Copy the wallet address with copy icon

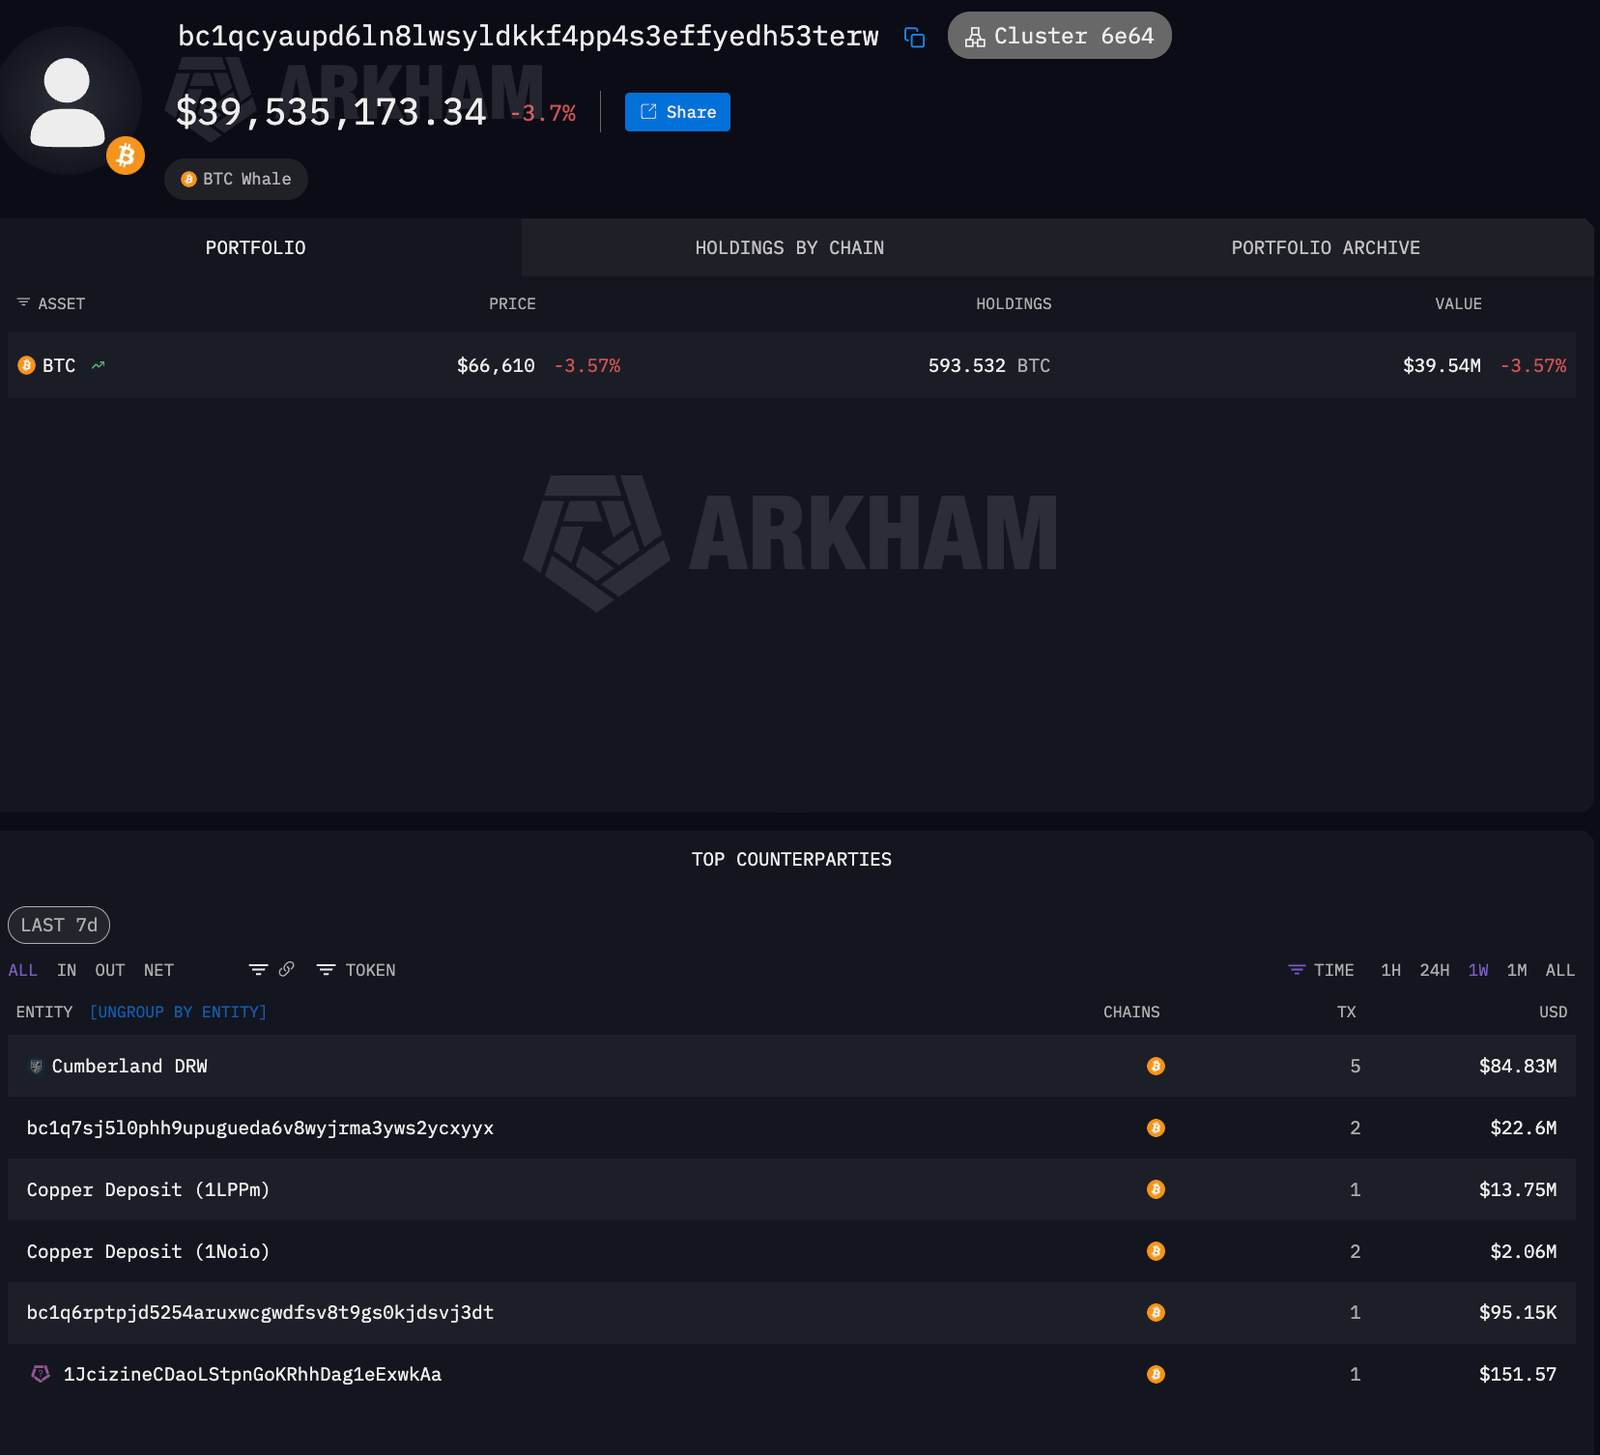click(914, 37)
